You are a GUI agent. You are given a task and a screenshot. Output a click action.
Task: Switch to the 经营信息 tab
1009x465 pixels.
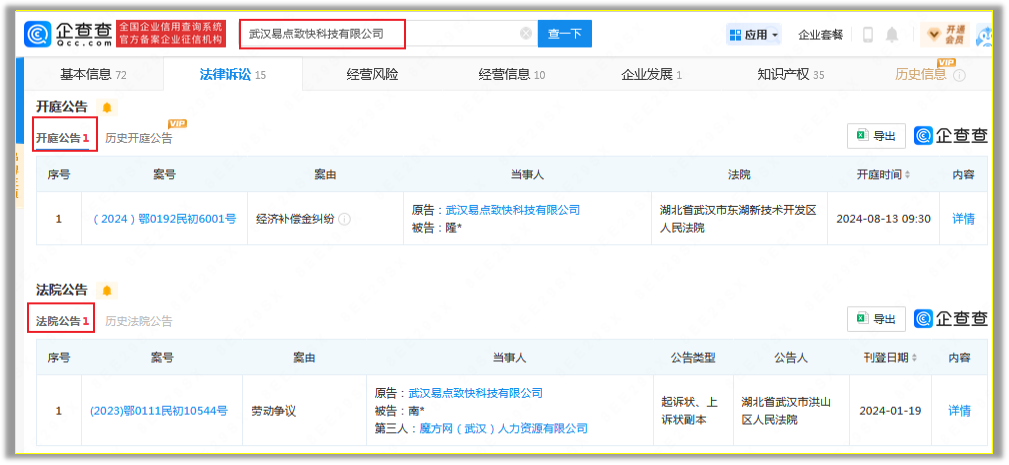point(512,75)
